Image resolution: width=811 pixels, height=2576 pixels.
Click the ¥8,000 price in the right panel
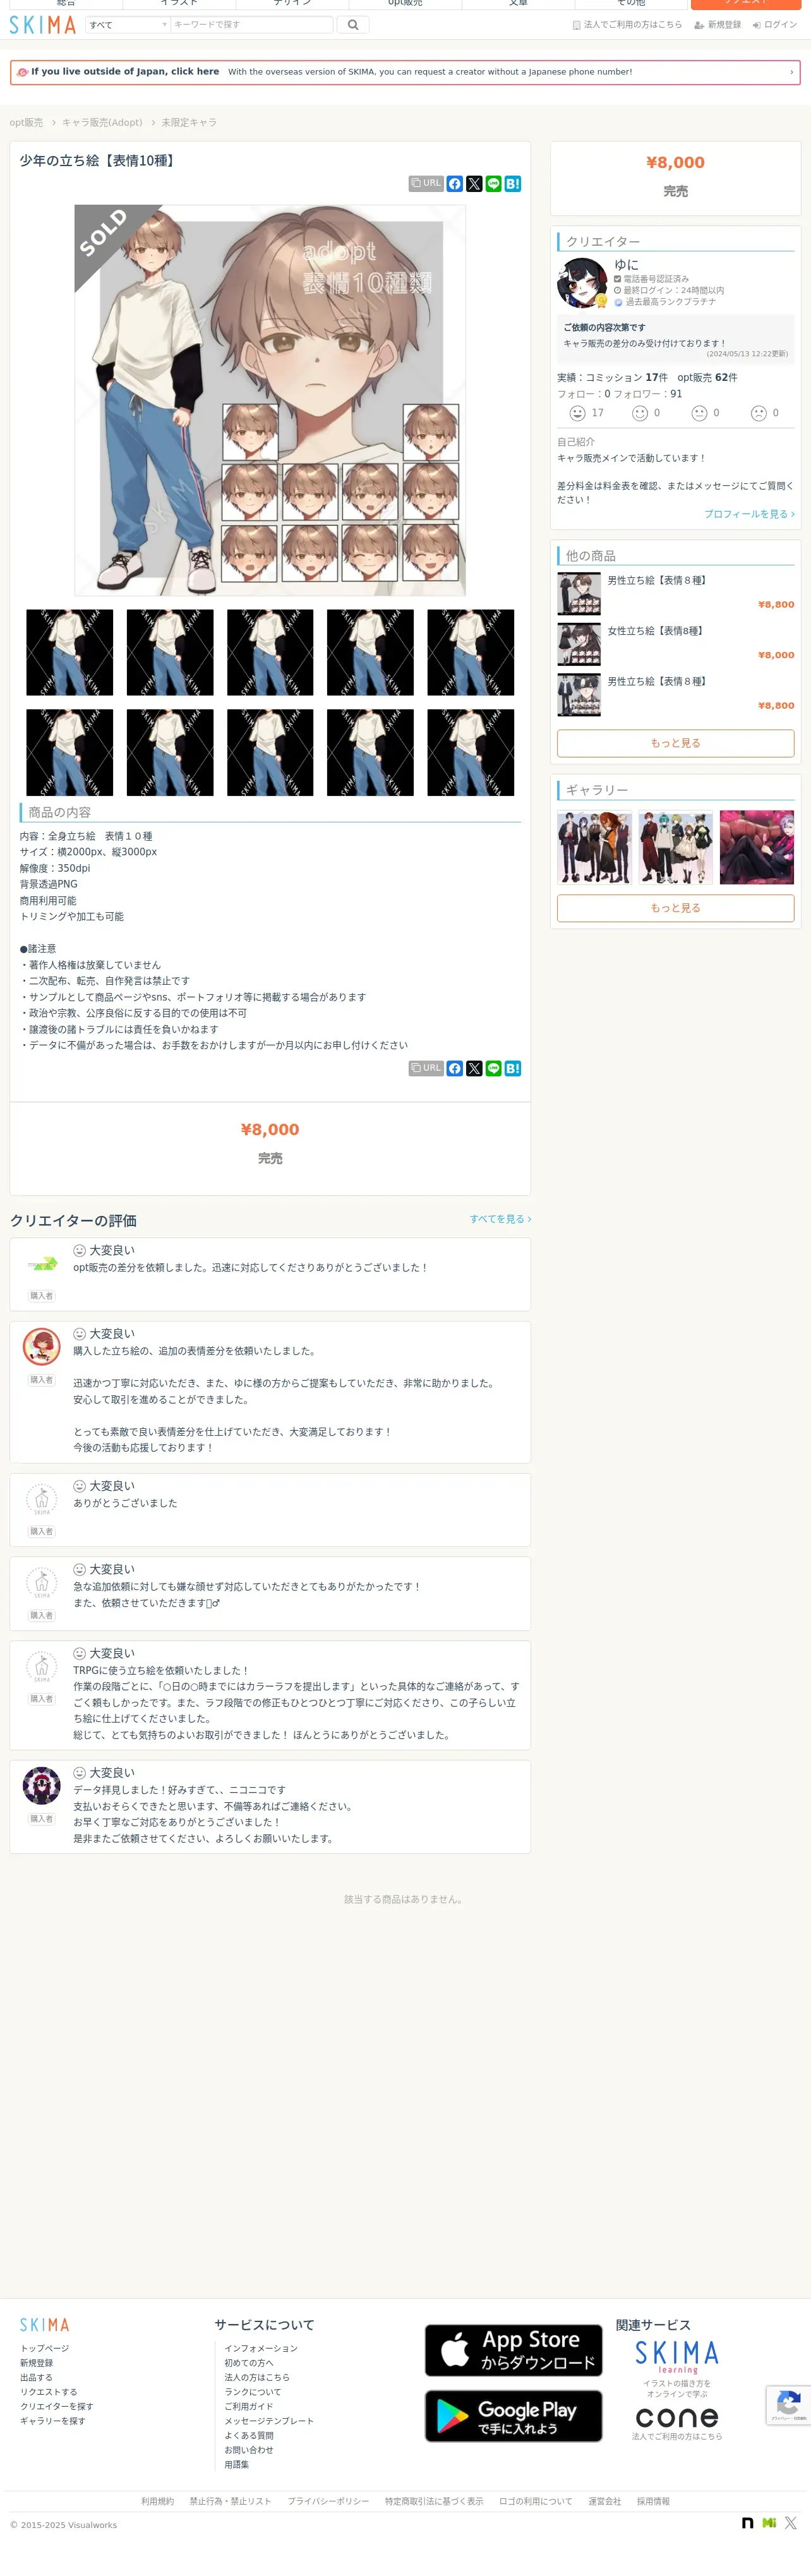coord(675,163)
